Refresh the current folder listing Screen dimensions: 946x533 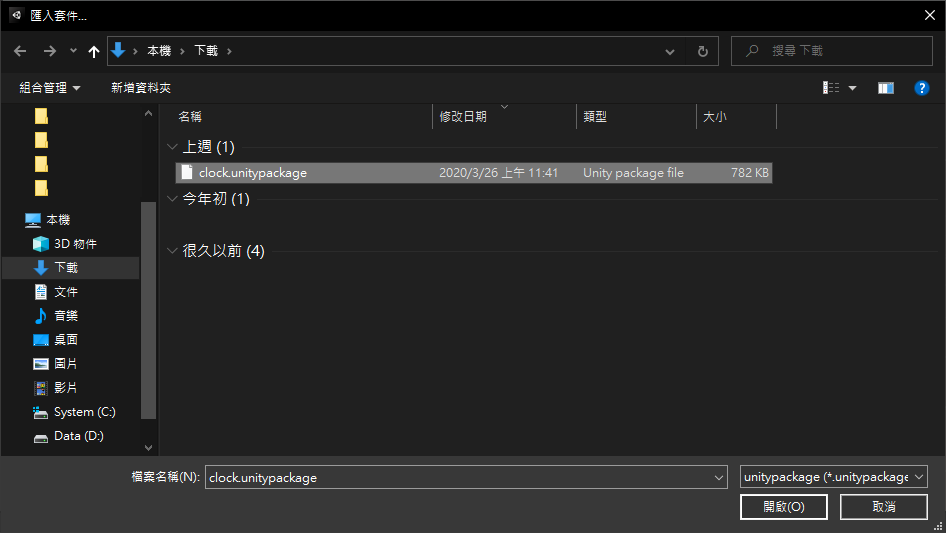coord(702,51)
